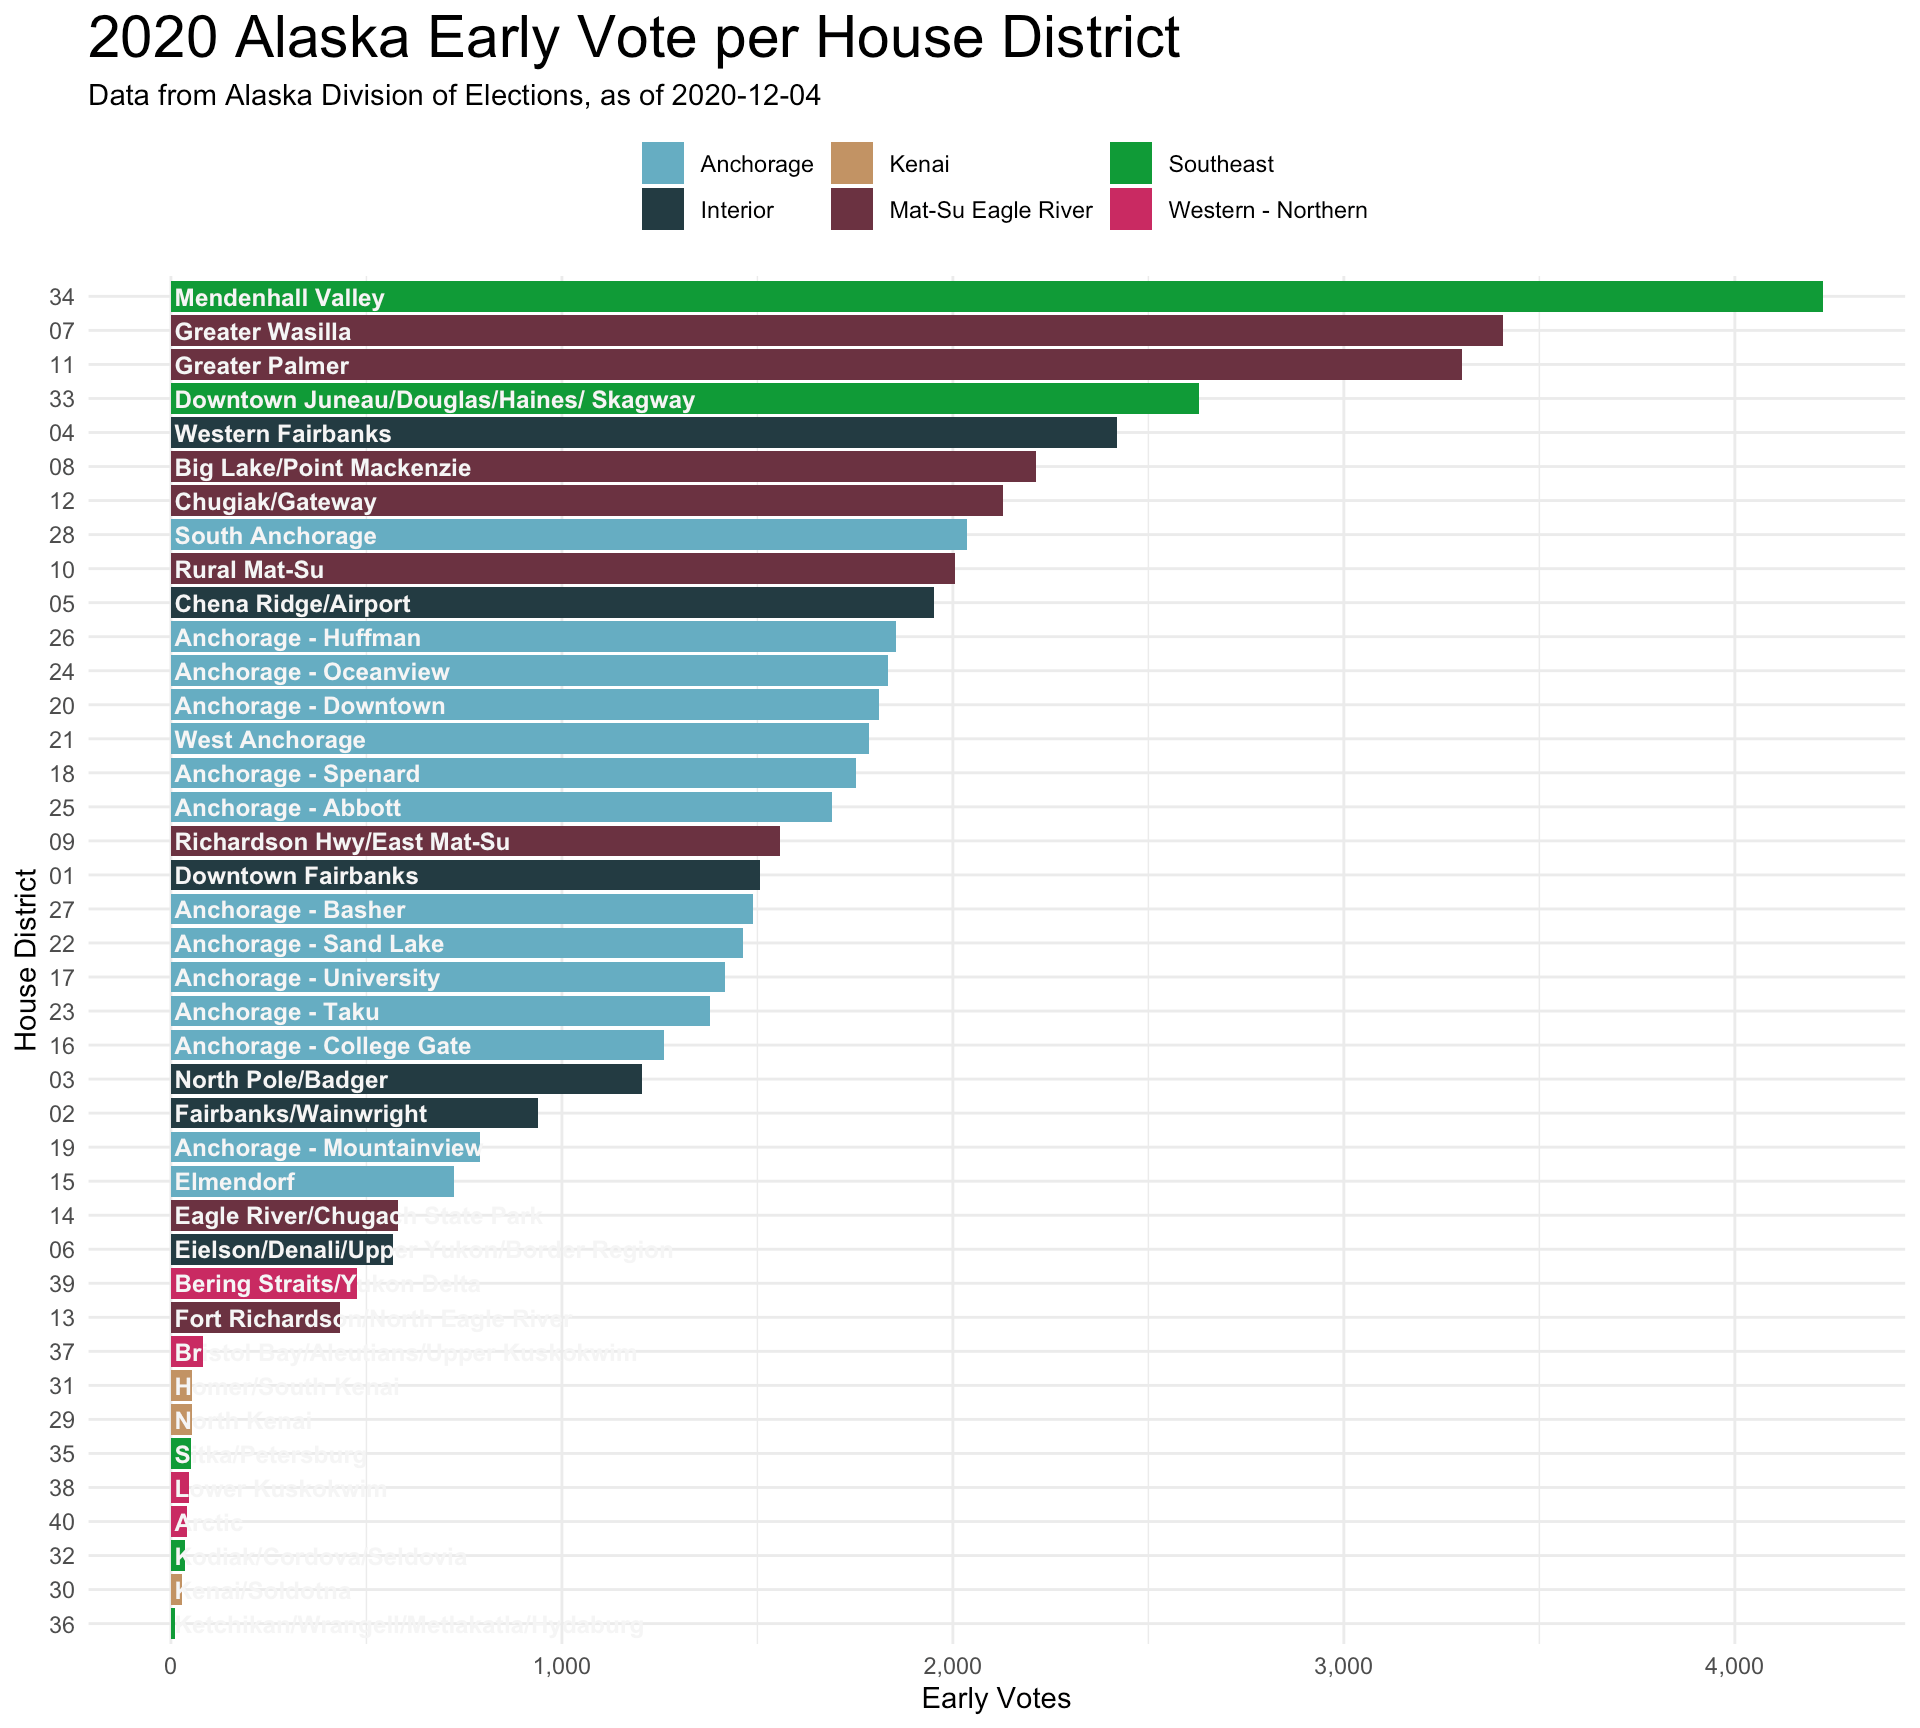Click the Early Votes axis title
The image size is (1920, 1728).
[x=996, y=1698]
